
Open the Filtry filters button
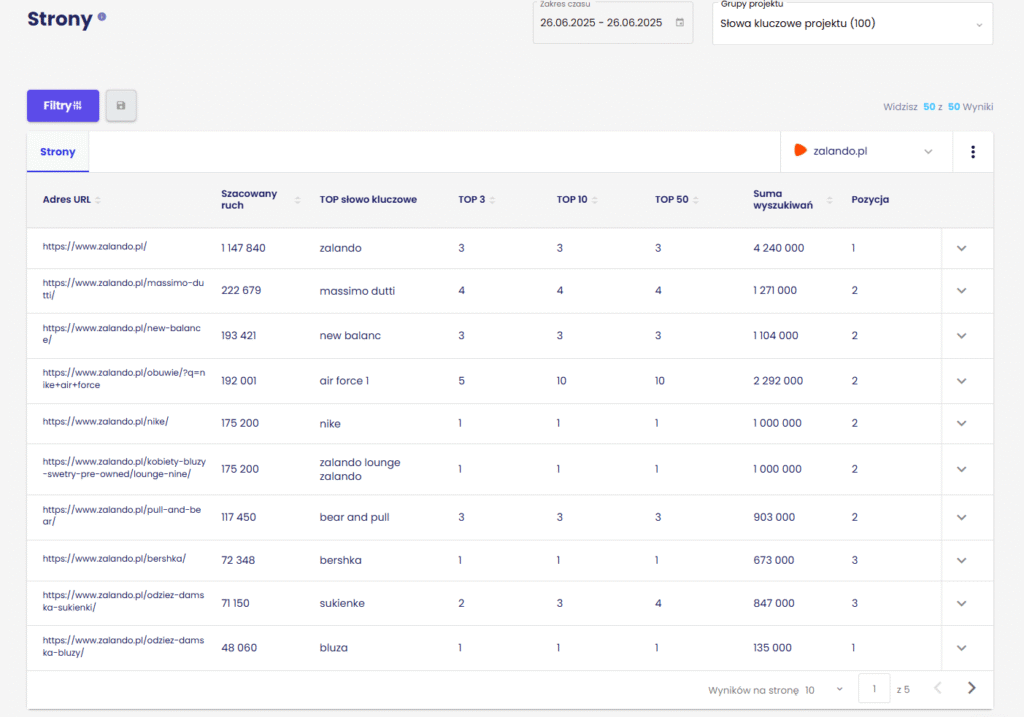tap(63, 106)
